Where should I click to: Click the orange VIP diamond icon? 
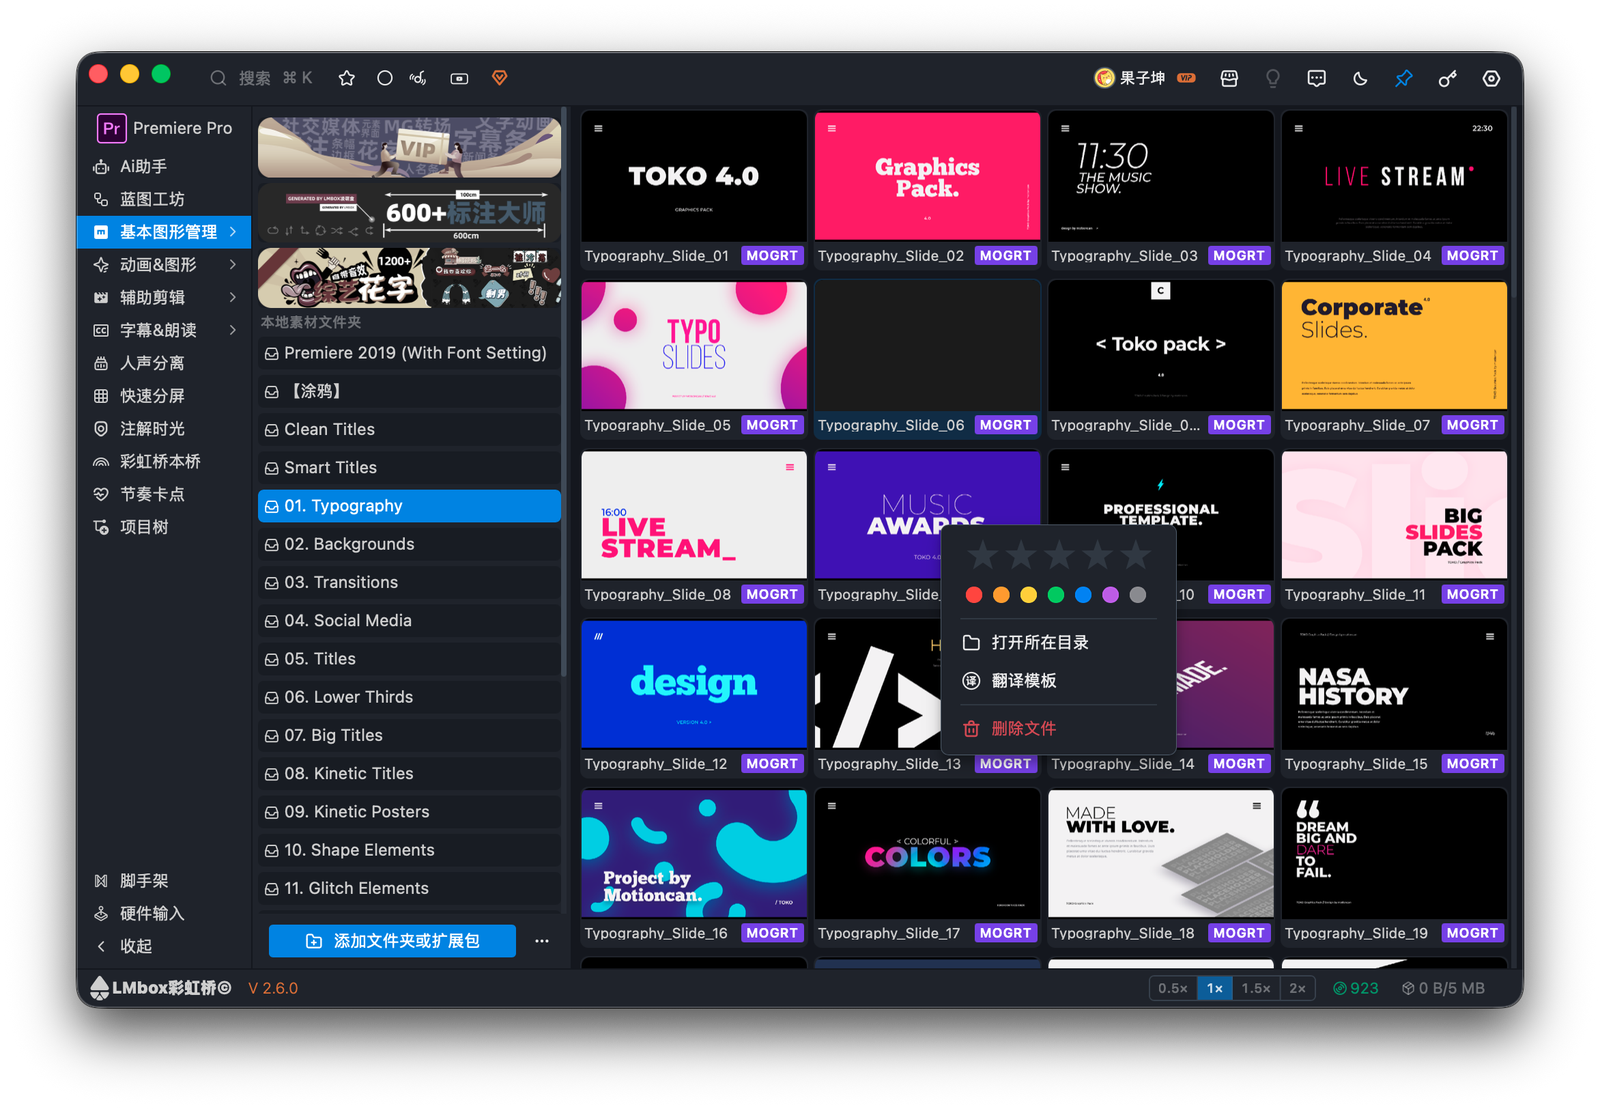click(x=500, y=78)
